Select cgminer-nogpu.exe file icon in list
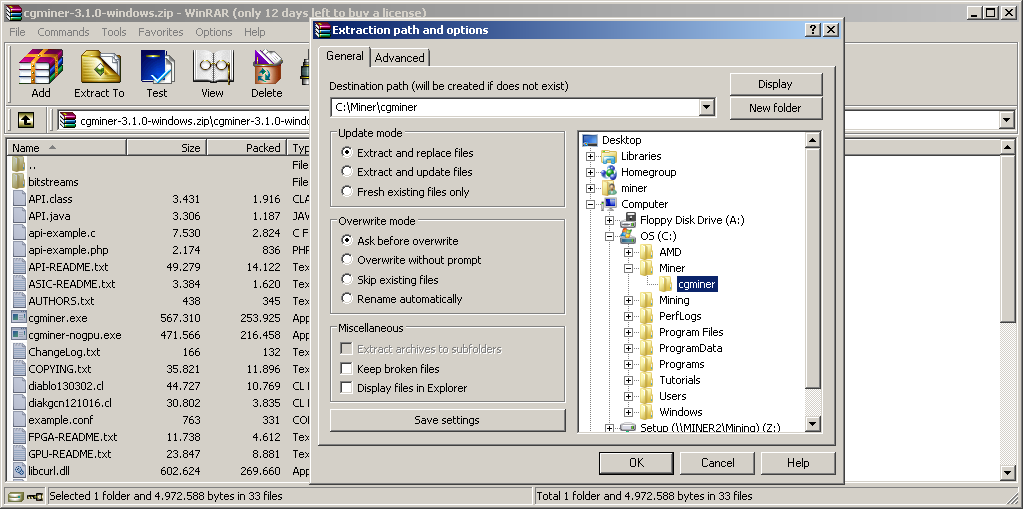This screenshot has width=1023, height=509. [x=19, y=335]
